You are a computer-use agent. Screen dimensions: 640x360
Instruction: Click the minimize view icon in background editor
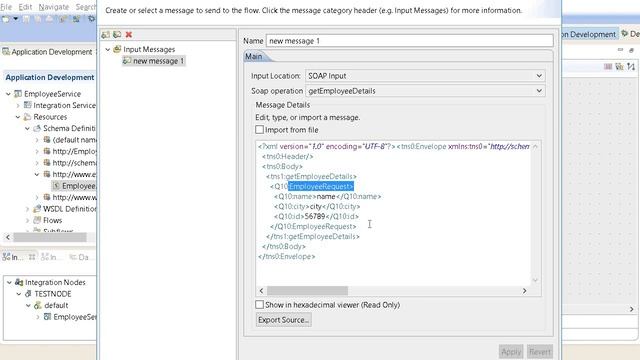[x=620, y=50]
